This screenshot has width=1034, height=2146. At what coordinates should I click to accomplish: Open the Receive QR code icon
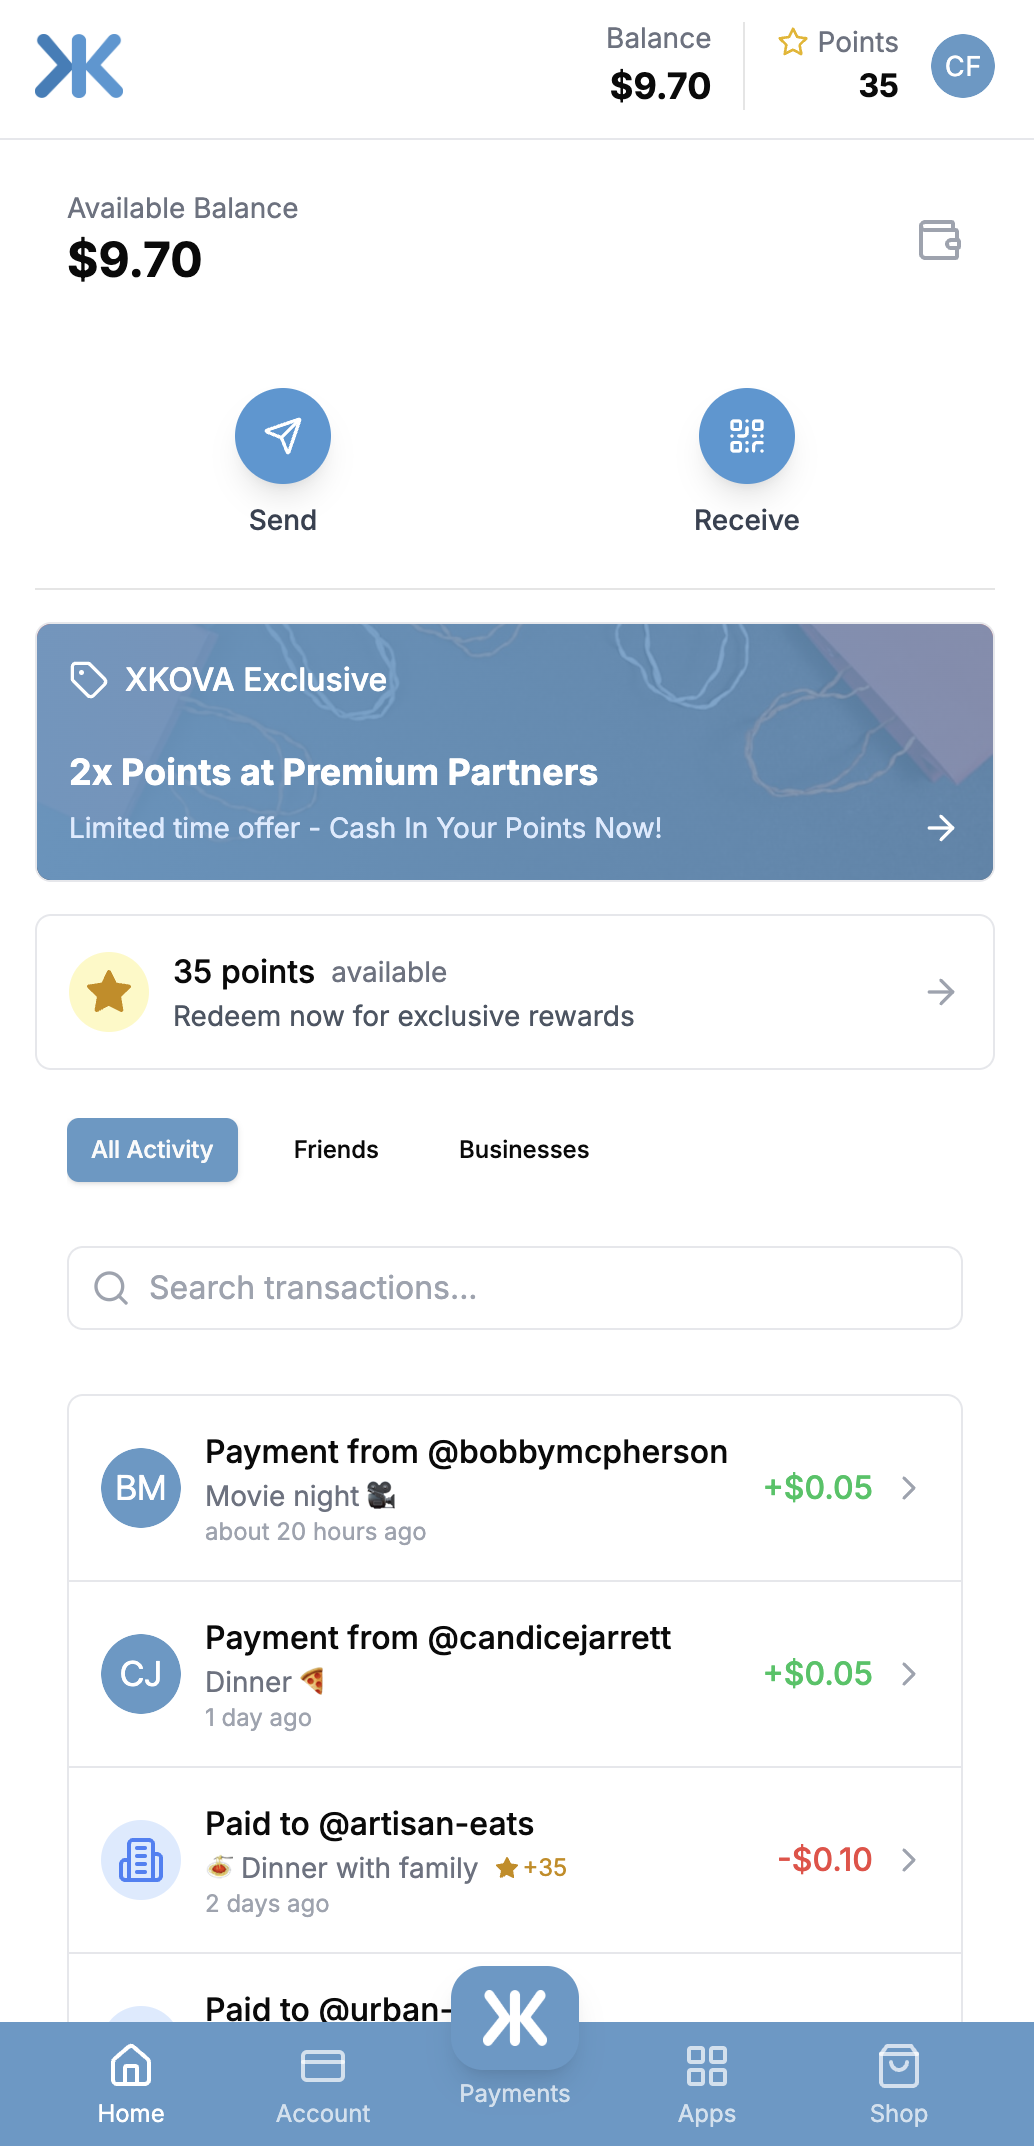click(747, 436)
